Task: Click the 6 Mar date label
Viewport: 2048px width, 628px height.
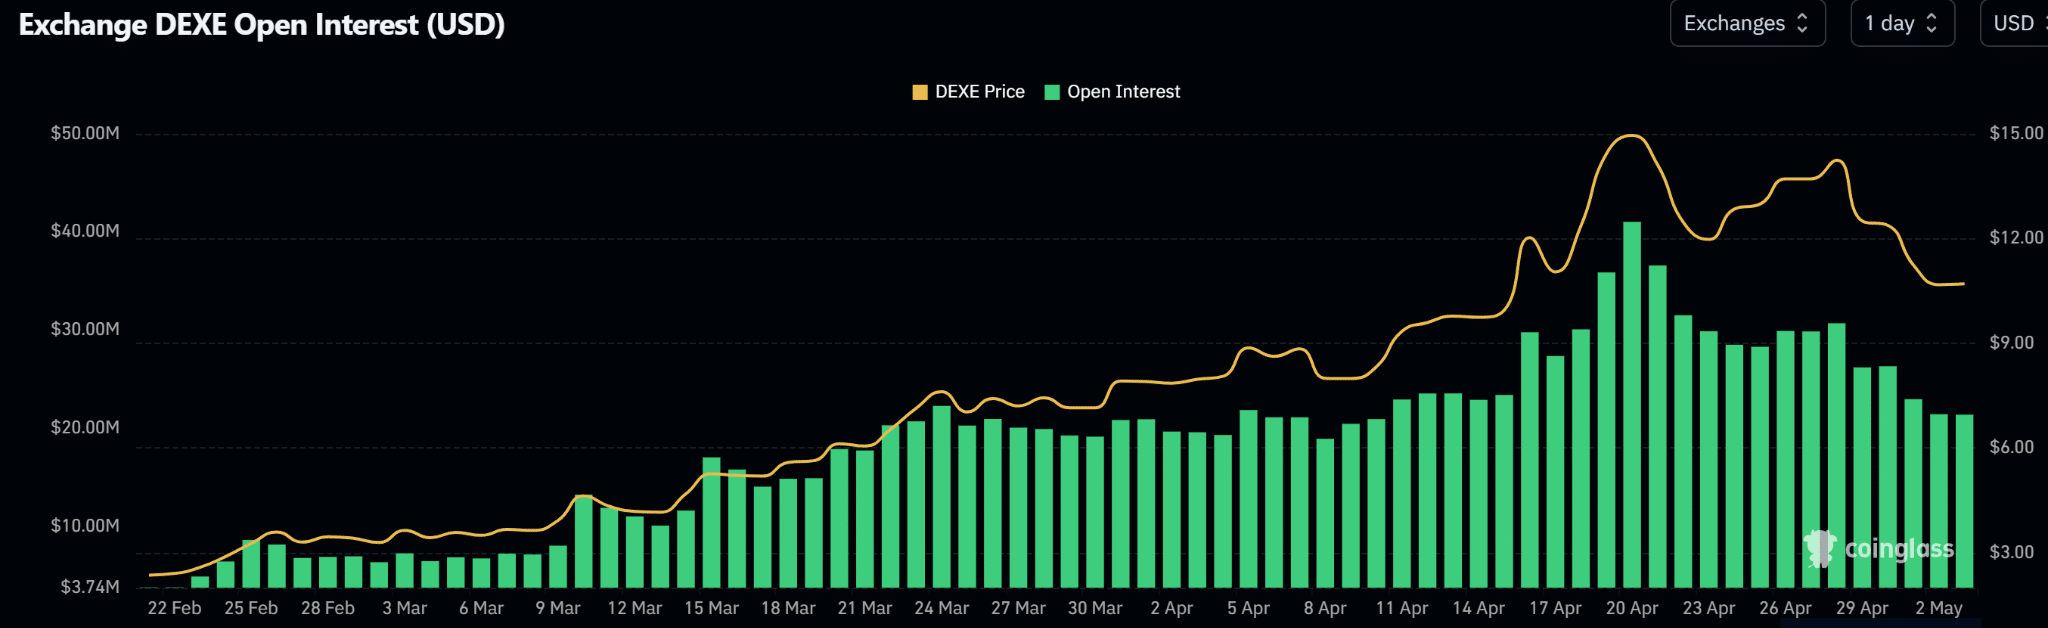Action: [x=481, y=608]
